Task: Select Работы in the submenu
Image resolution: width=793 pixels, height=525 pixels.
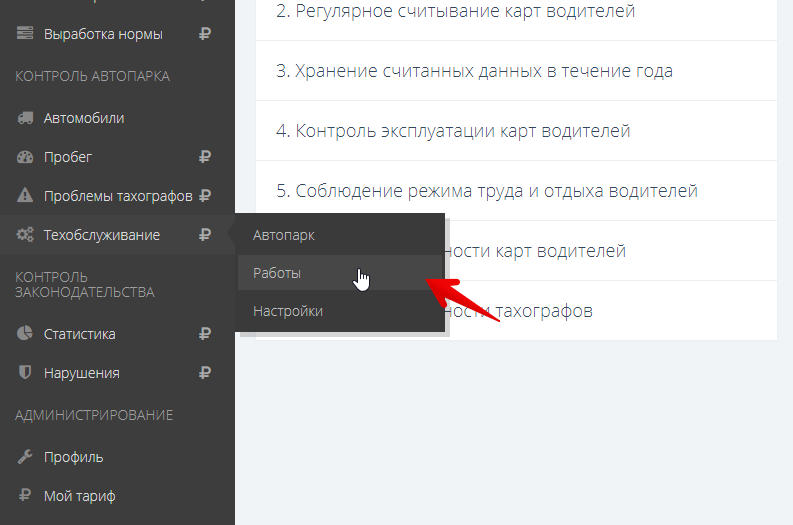Action: tap(341, 273)
